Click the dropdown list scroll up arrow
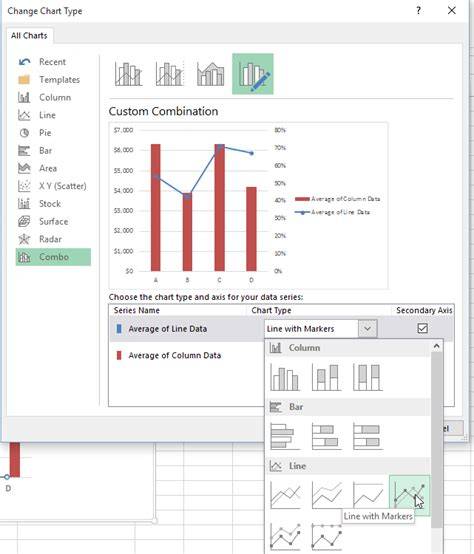This screenshot has height=554, width=474. tap(437, 346)
